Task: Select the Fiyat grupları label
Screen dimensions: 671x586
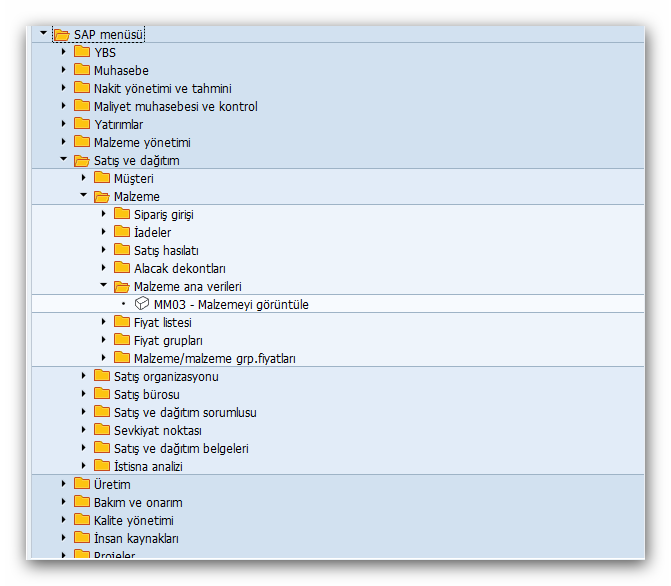Action: coord(168,341)
